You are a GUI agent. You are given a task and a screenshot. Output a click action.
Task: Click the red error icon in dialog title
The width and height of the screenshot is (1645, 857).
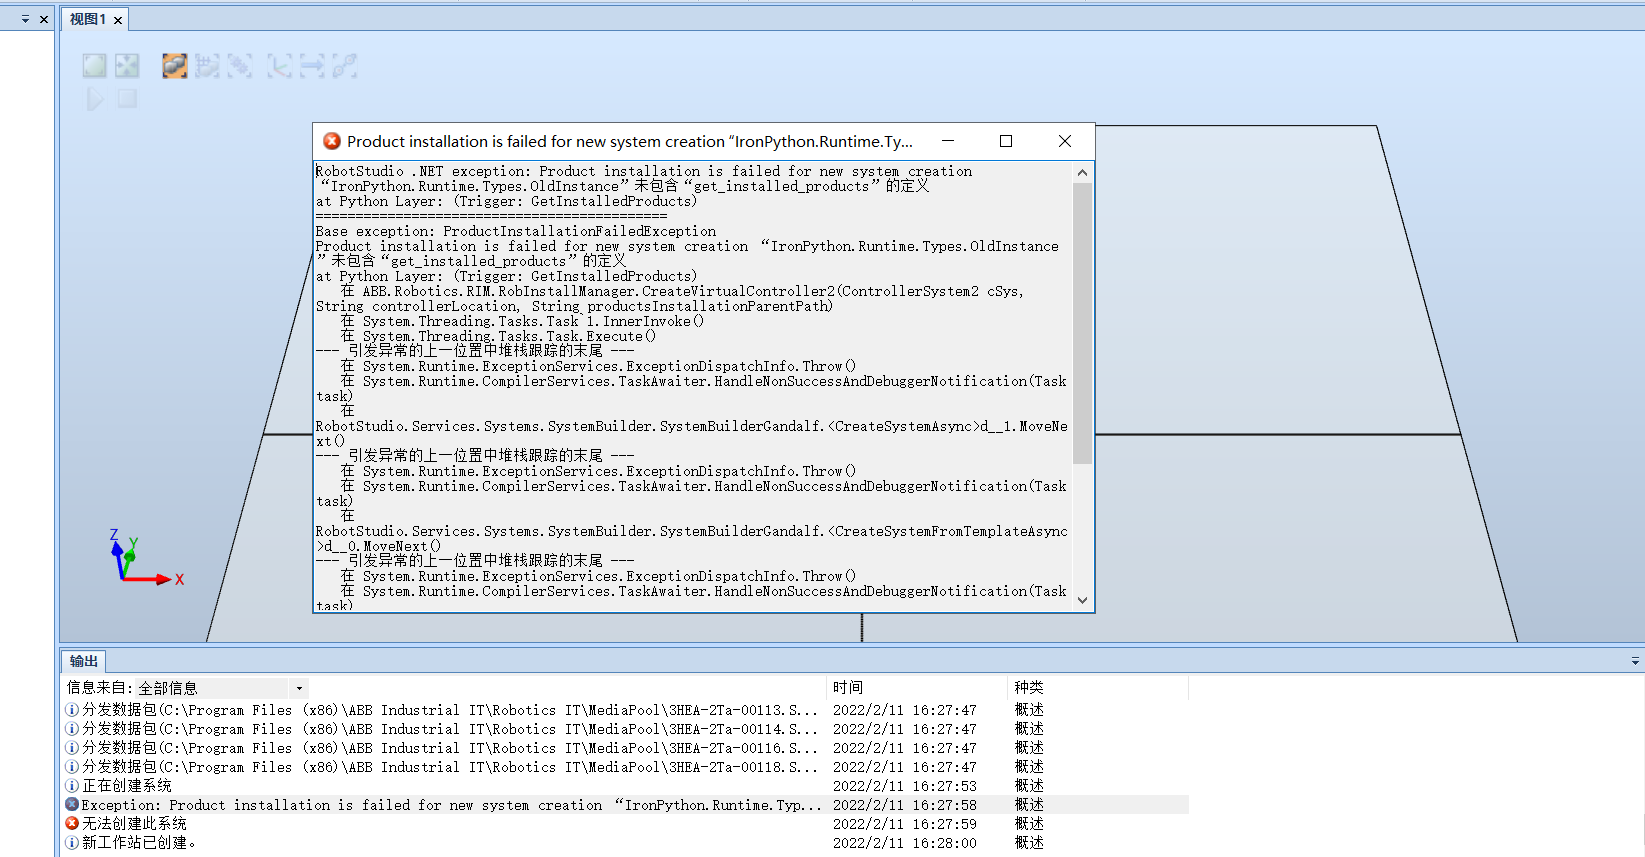pyautogui.click(x=332, y=141)
